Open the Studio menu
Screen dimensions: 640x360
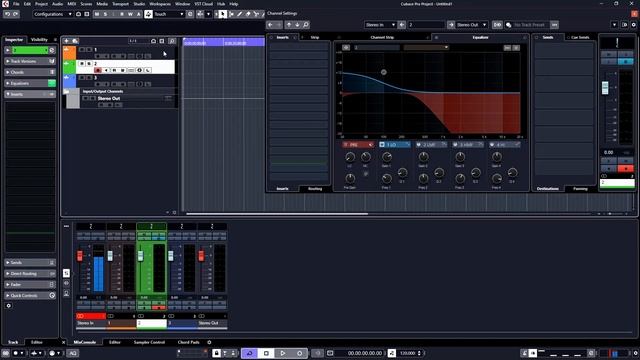pos(139,4)
